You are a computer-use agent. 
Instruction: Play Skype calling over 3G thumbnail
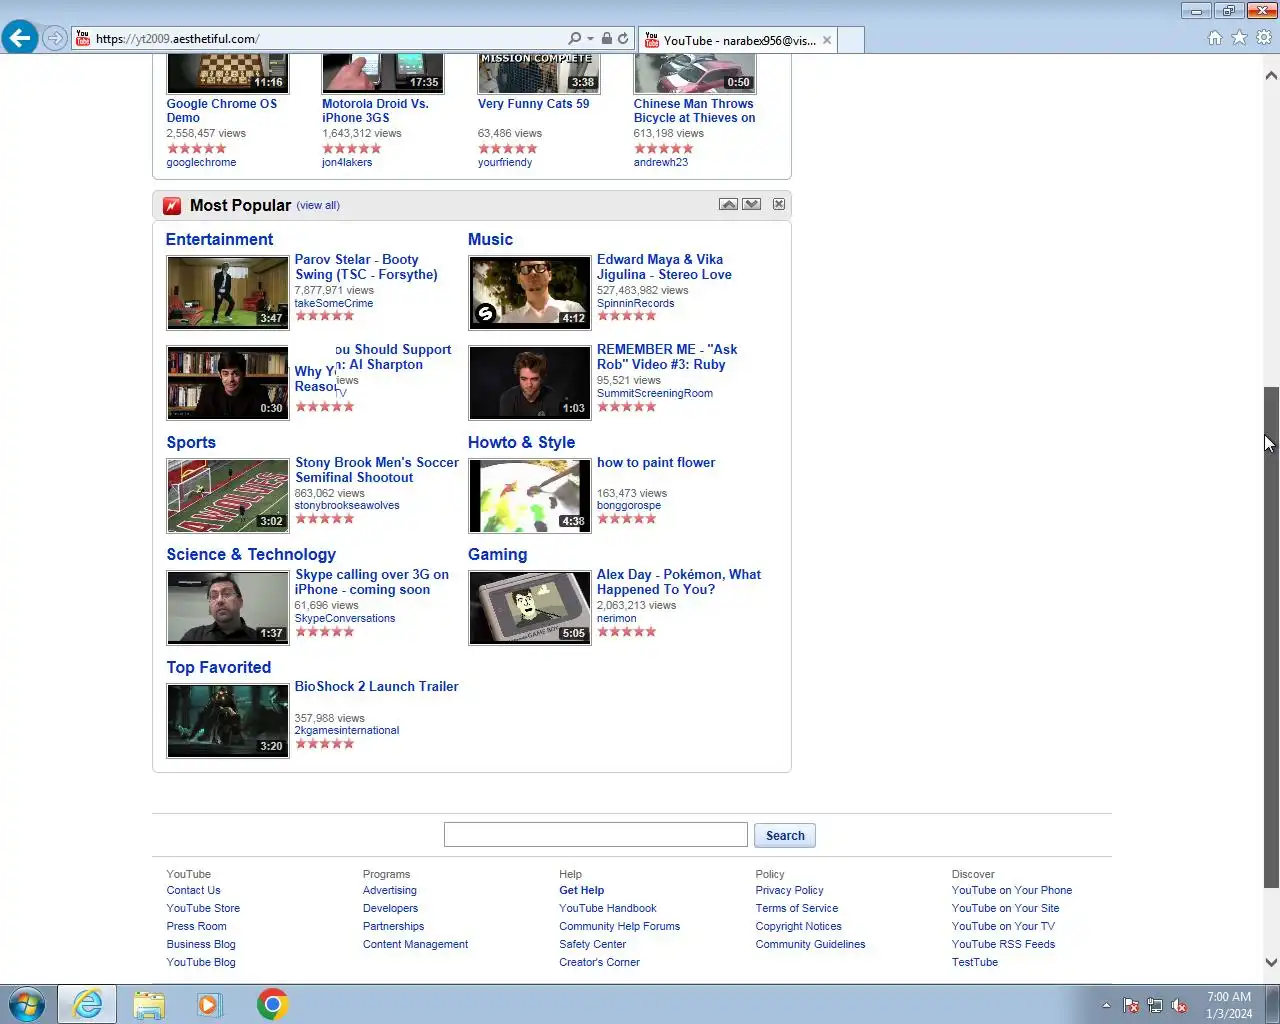tap(228, 608)
